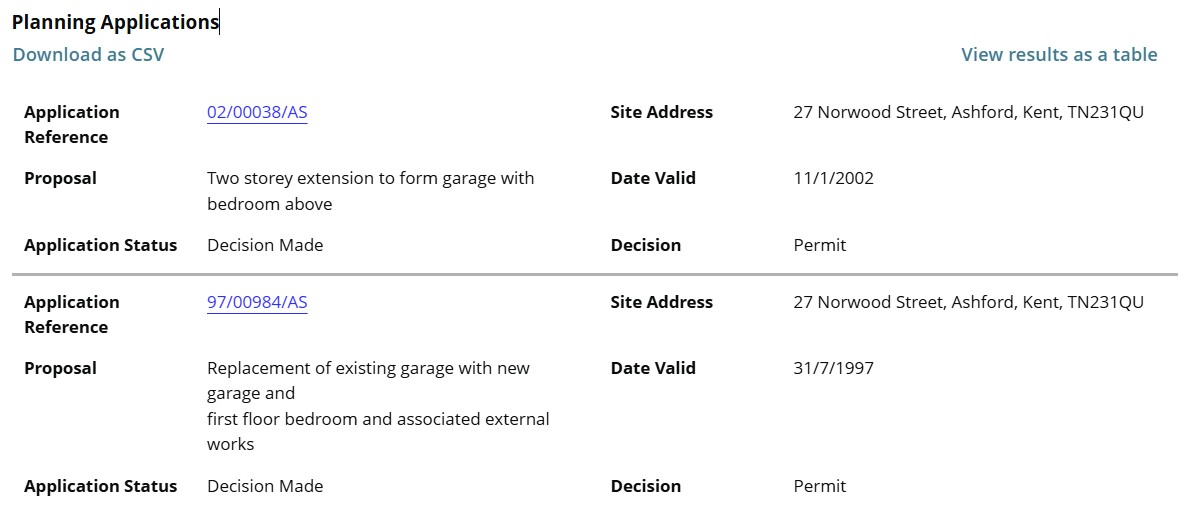The image size is (1195, 525).
Task: Select the site address for application 97/00984/AS
Action: (968, 302)
